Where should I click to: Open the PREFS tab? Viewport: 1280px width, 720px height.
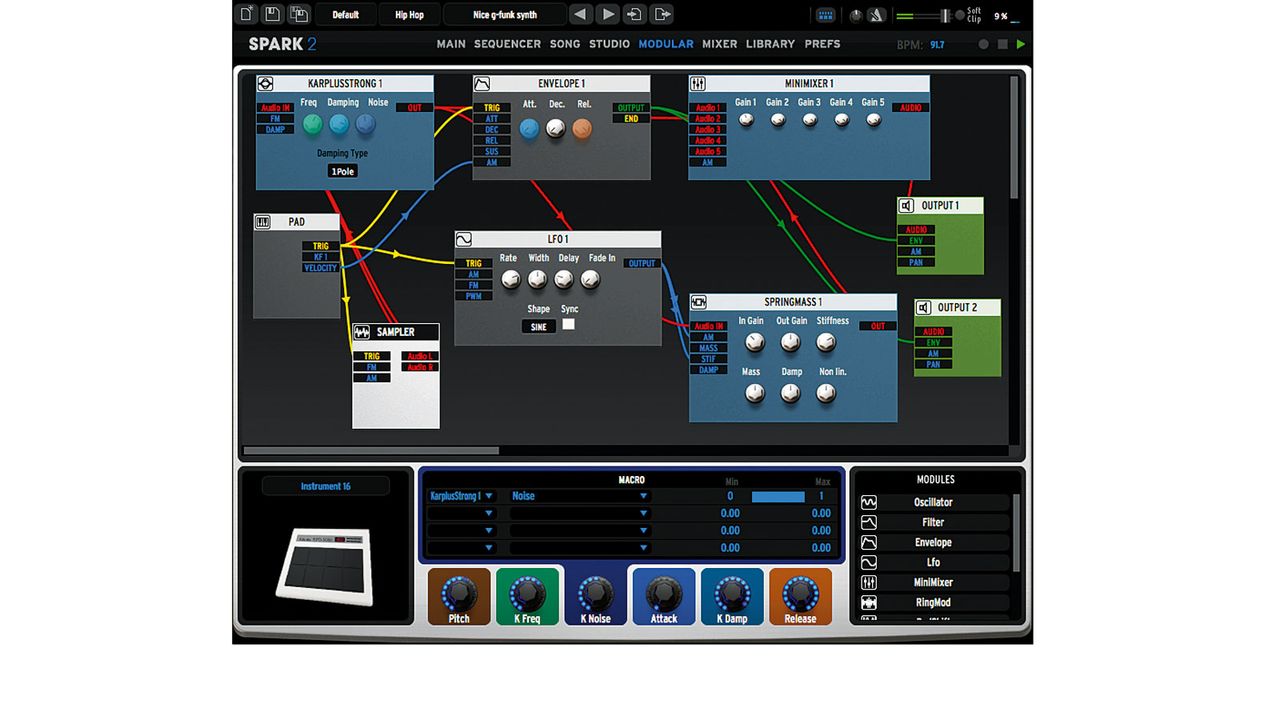822,44
